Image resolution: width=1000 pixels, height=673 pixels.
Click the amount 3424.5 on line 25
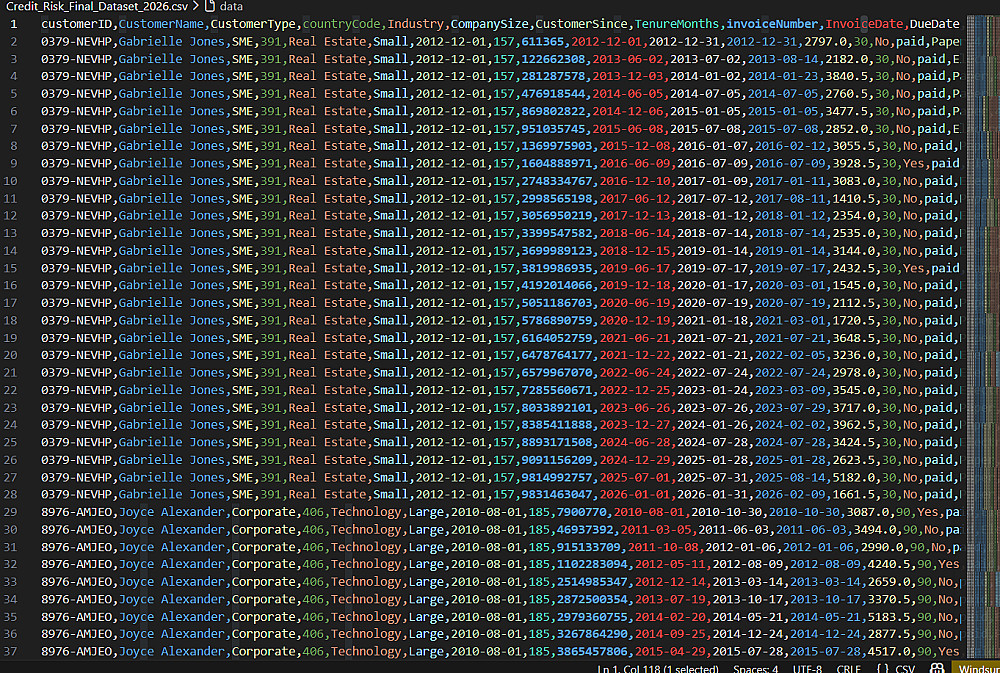853,442
